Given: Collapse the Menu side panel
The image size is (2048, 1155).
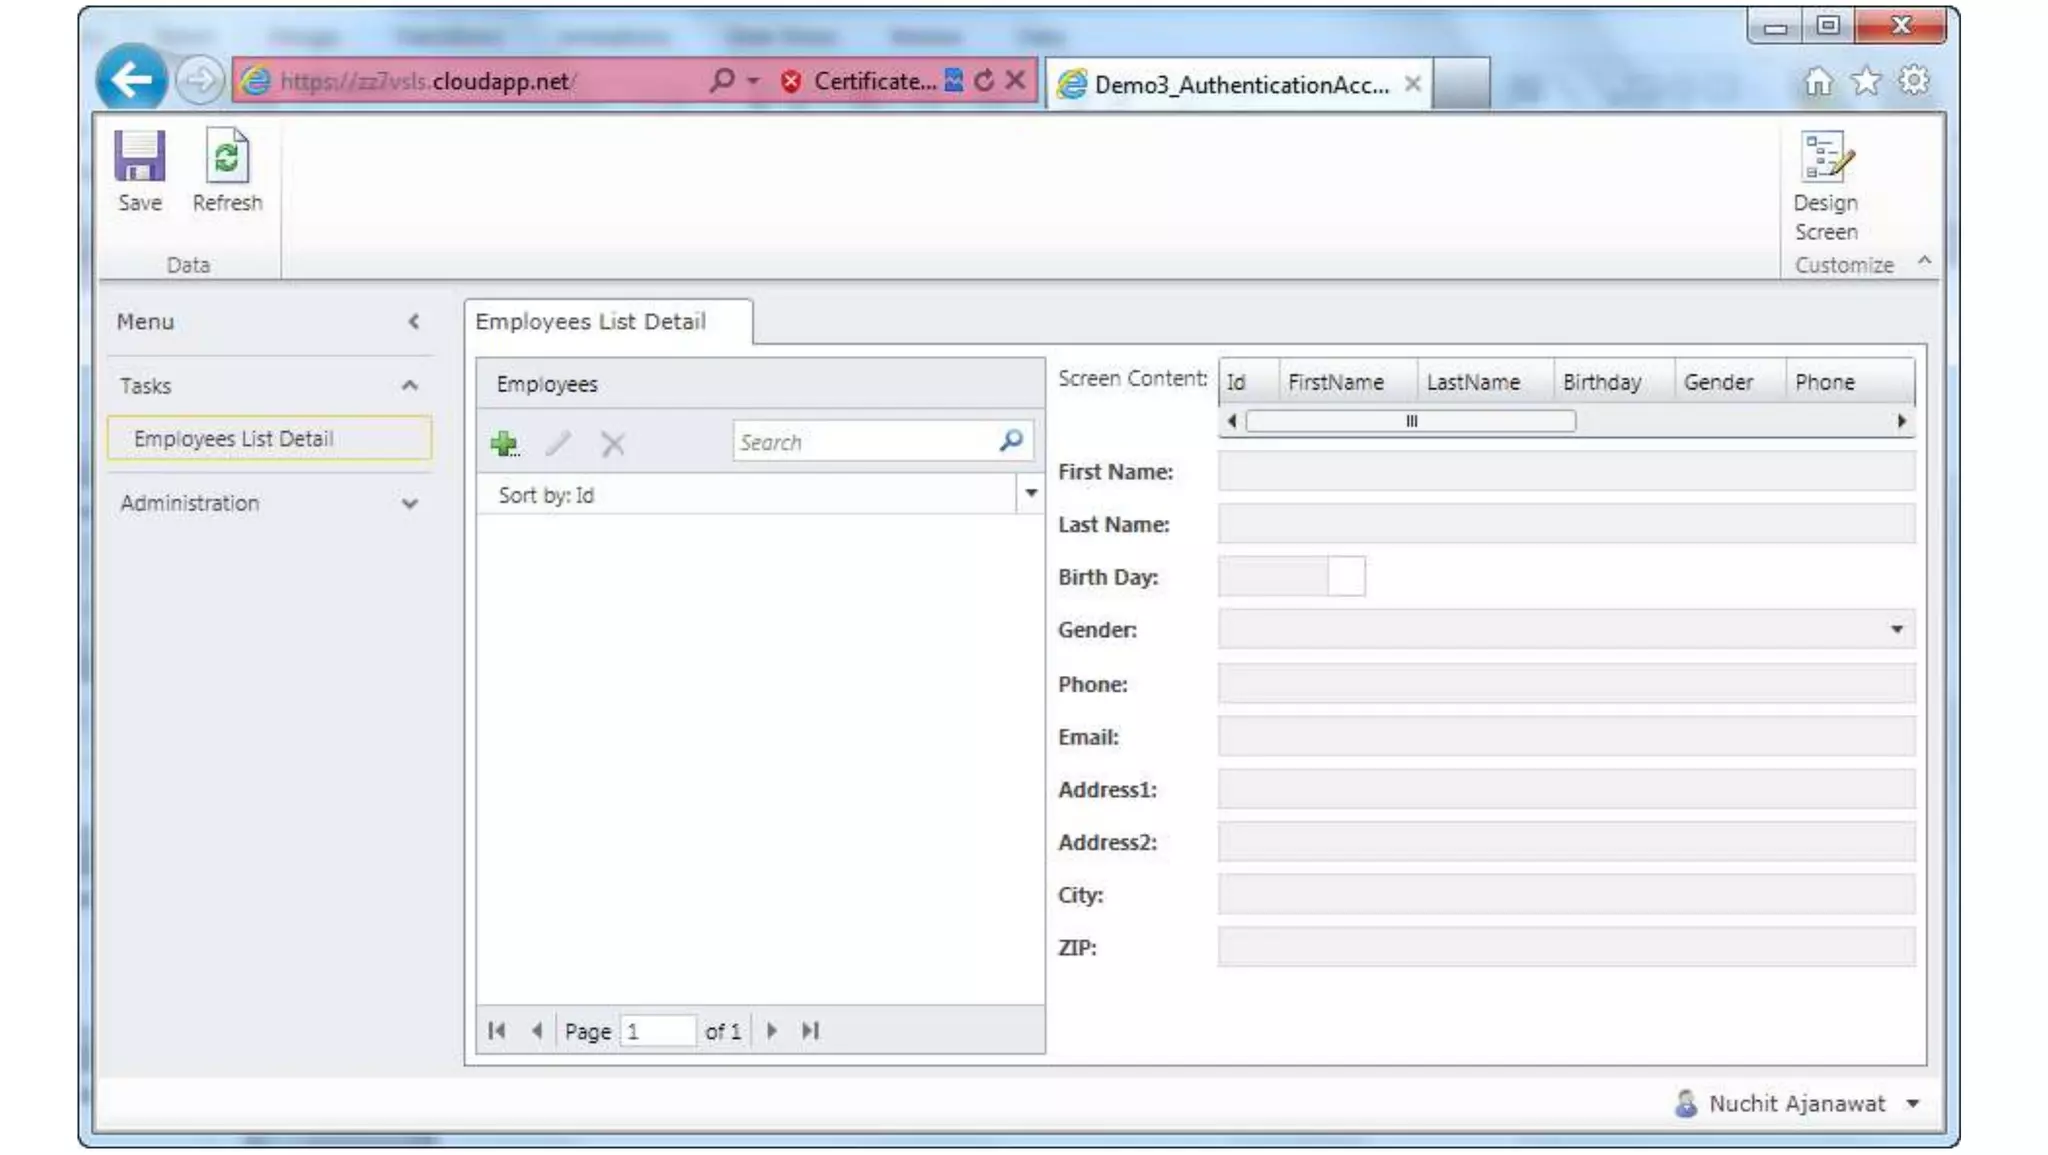Looking at the screenshot, I should click(414, 322).
